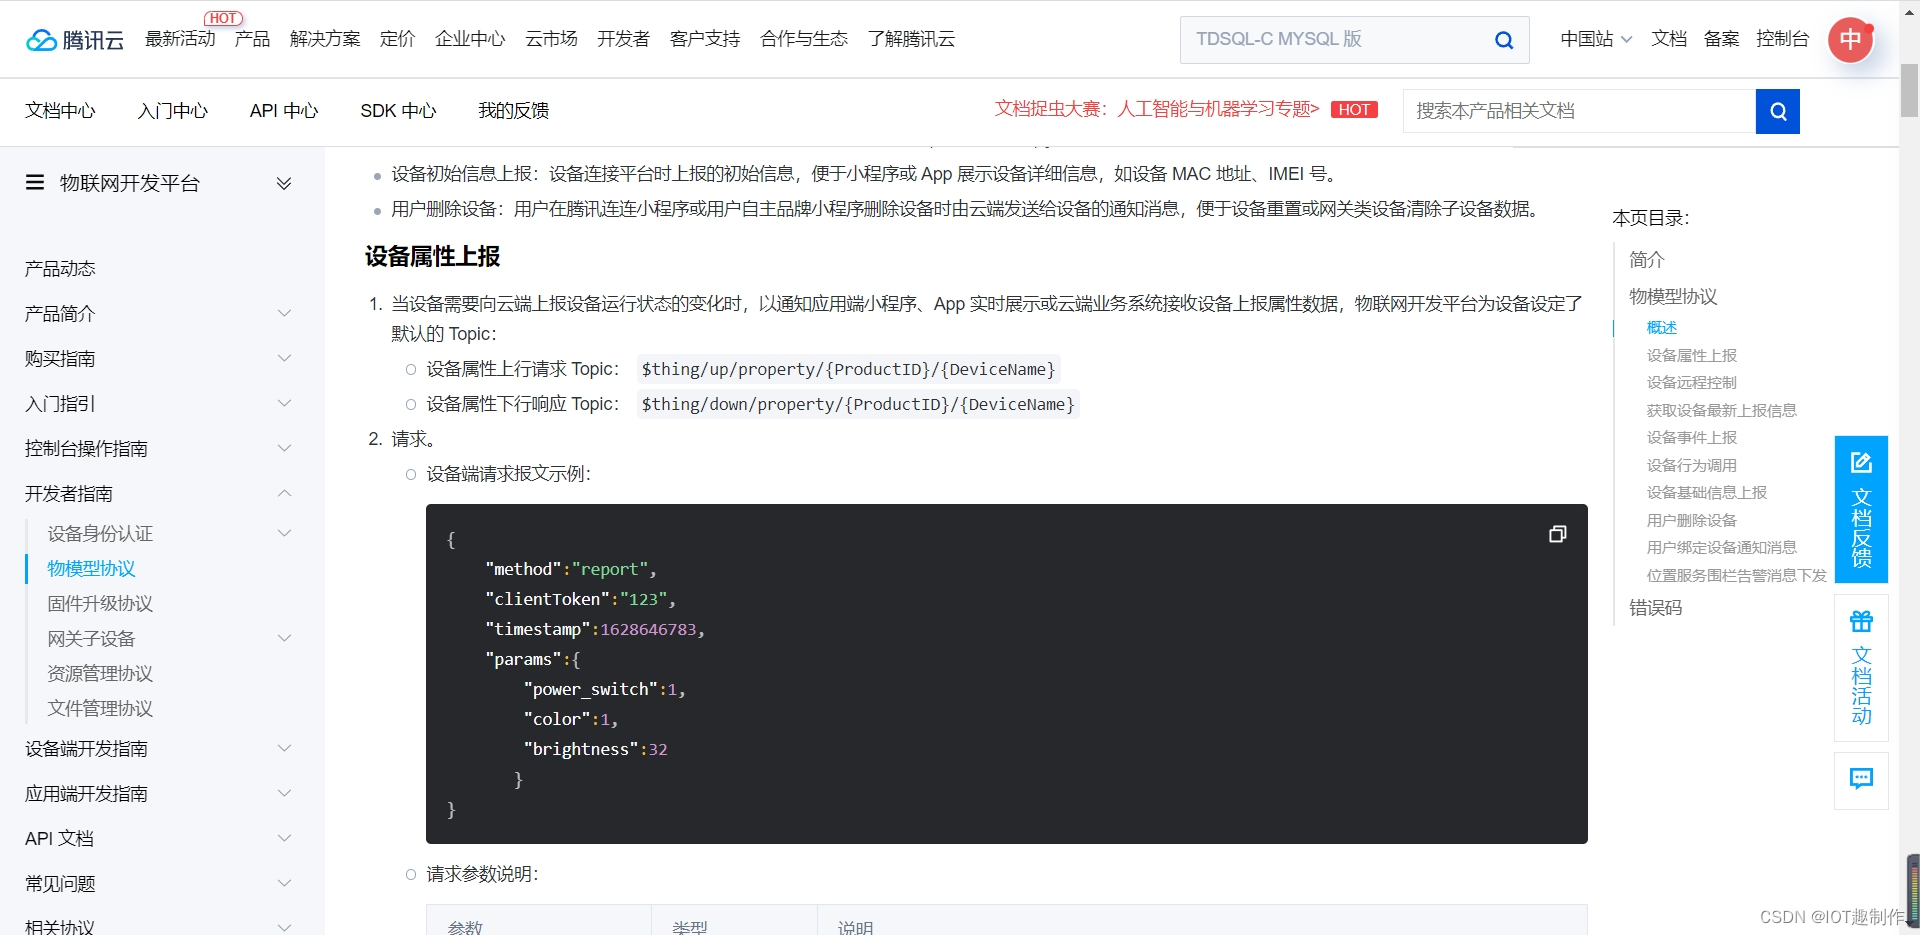Expand the 应用端开发指南 section
Image resolution: width=1920 pixels, height=935 pixels.
(284, 793)
